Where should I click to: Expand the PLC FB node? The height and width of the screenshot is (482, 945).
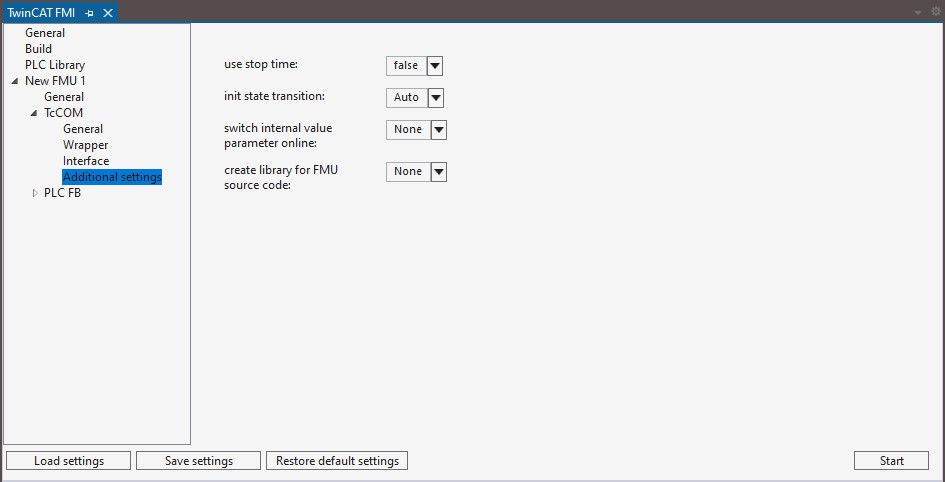(34, 193)
